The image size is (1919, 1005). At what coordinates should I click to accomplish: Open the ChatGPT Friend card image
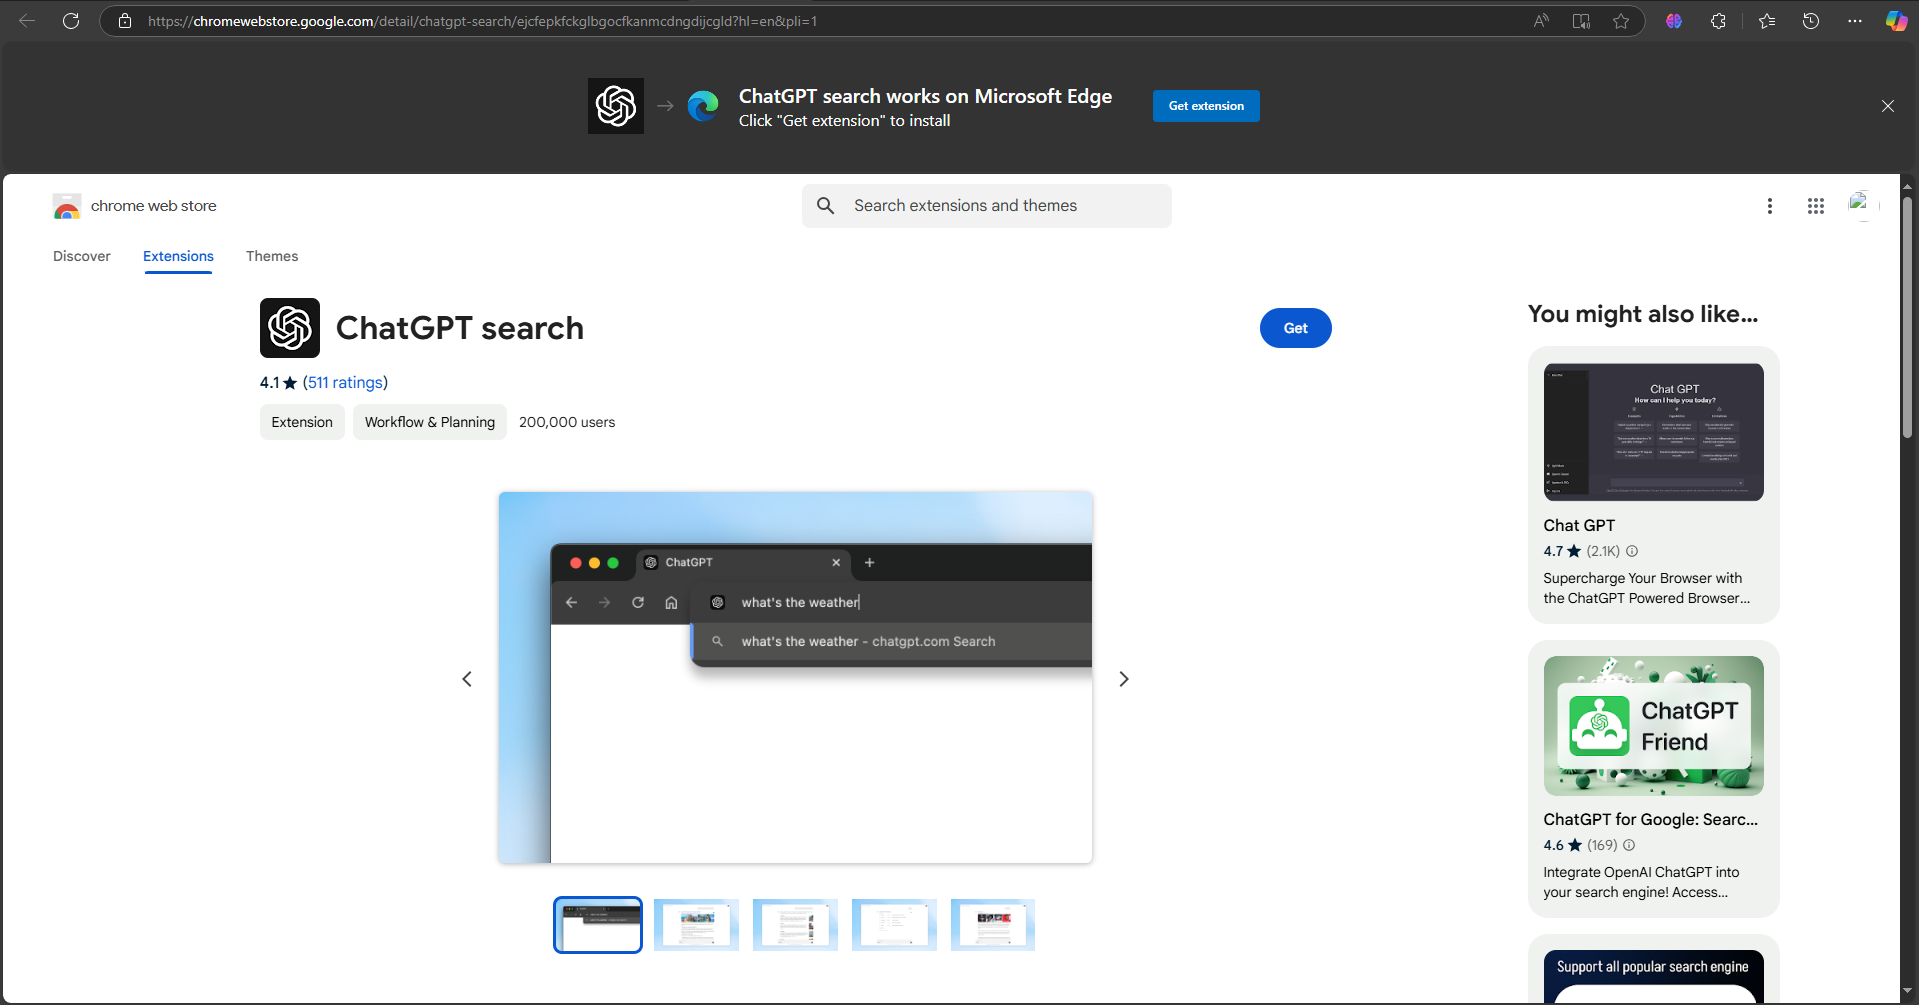[1653, 726]
